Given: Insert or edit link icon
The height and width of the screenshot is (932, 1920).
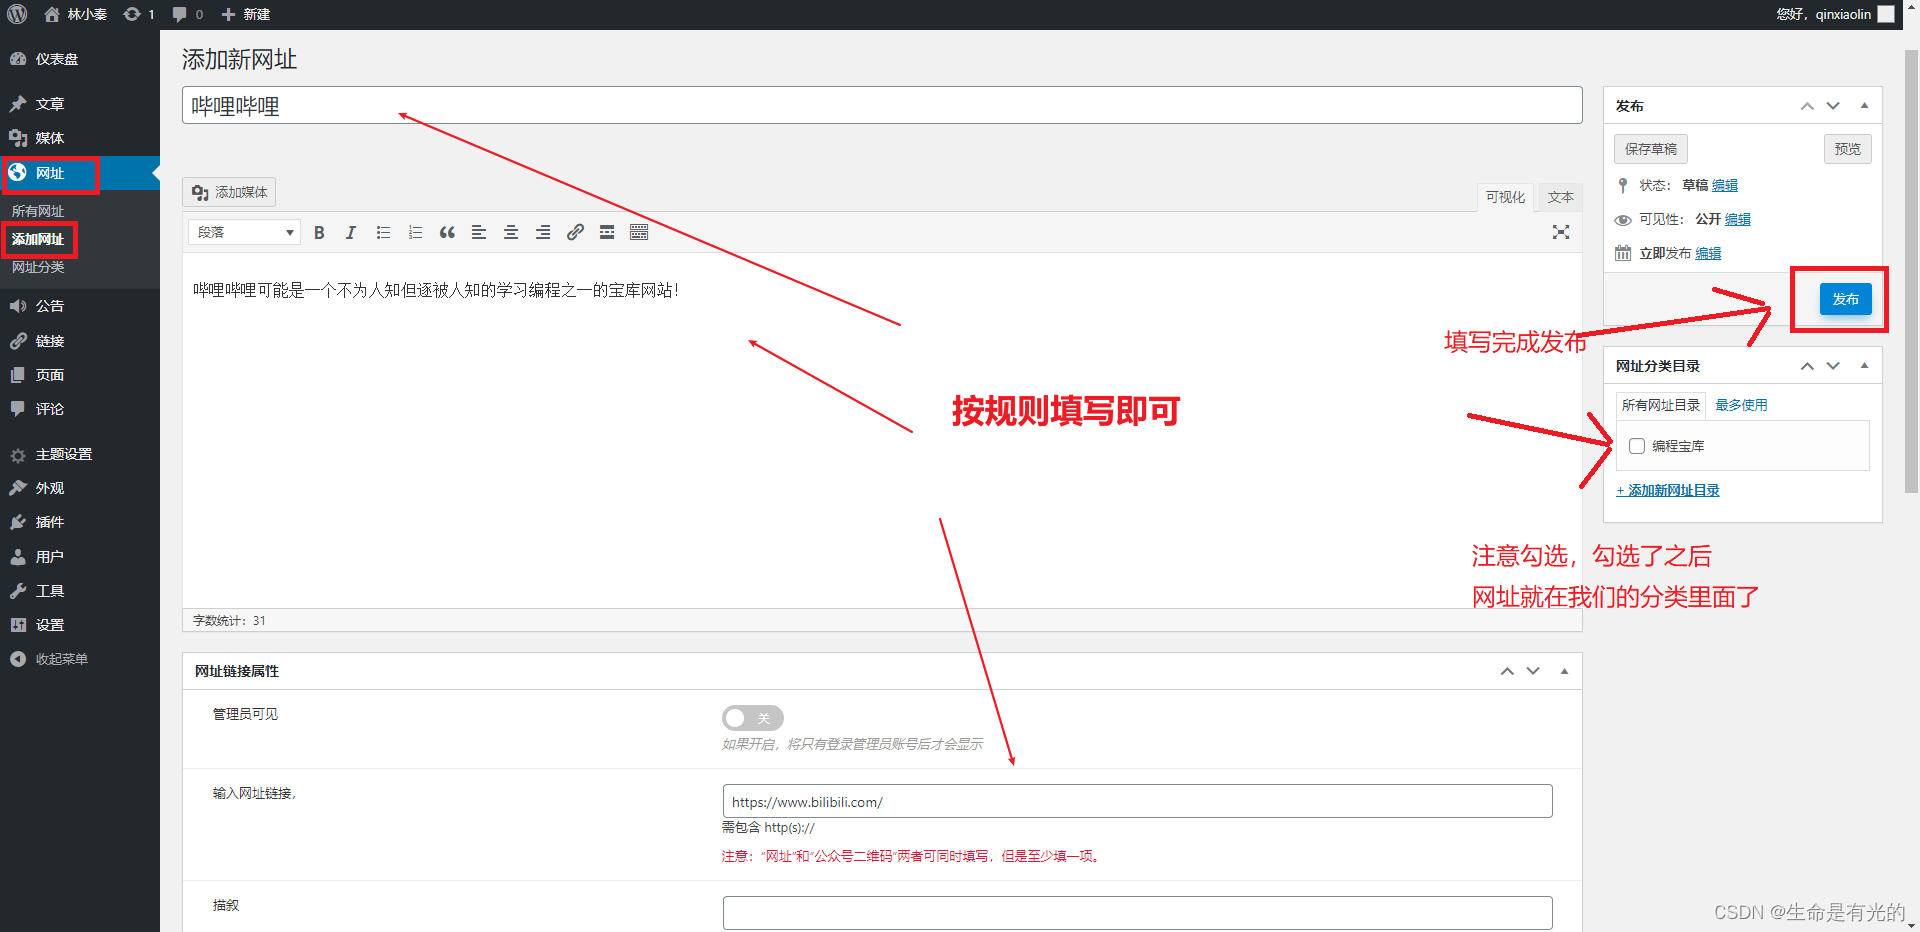Looking at the screenshot, I should (575, 232).
